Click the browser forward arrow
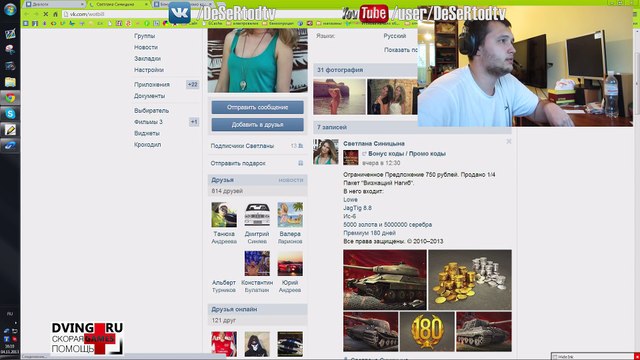Screen dimensions: 640x360 (x=36, y=14)
